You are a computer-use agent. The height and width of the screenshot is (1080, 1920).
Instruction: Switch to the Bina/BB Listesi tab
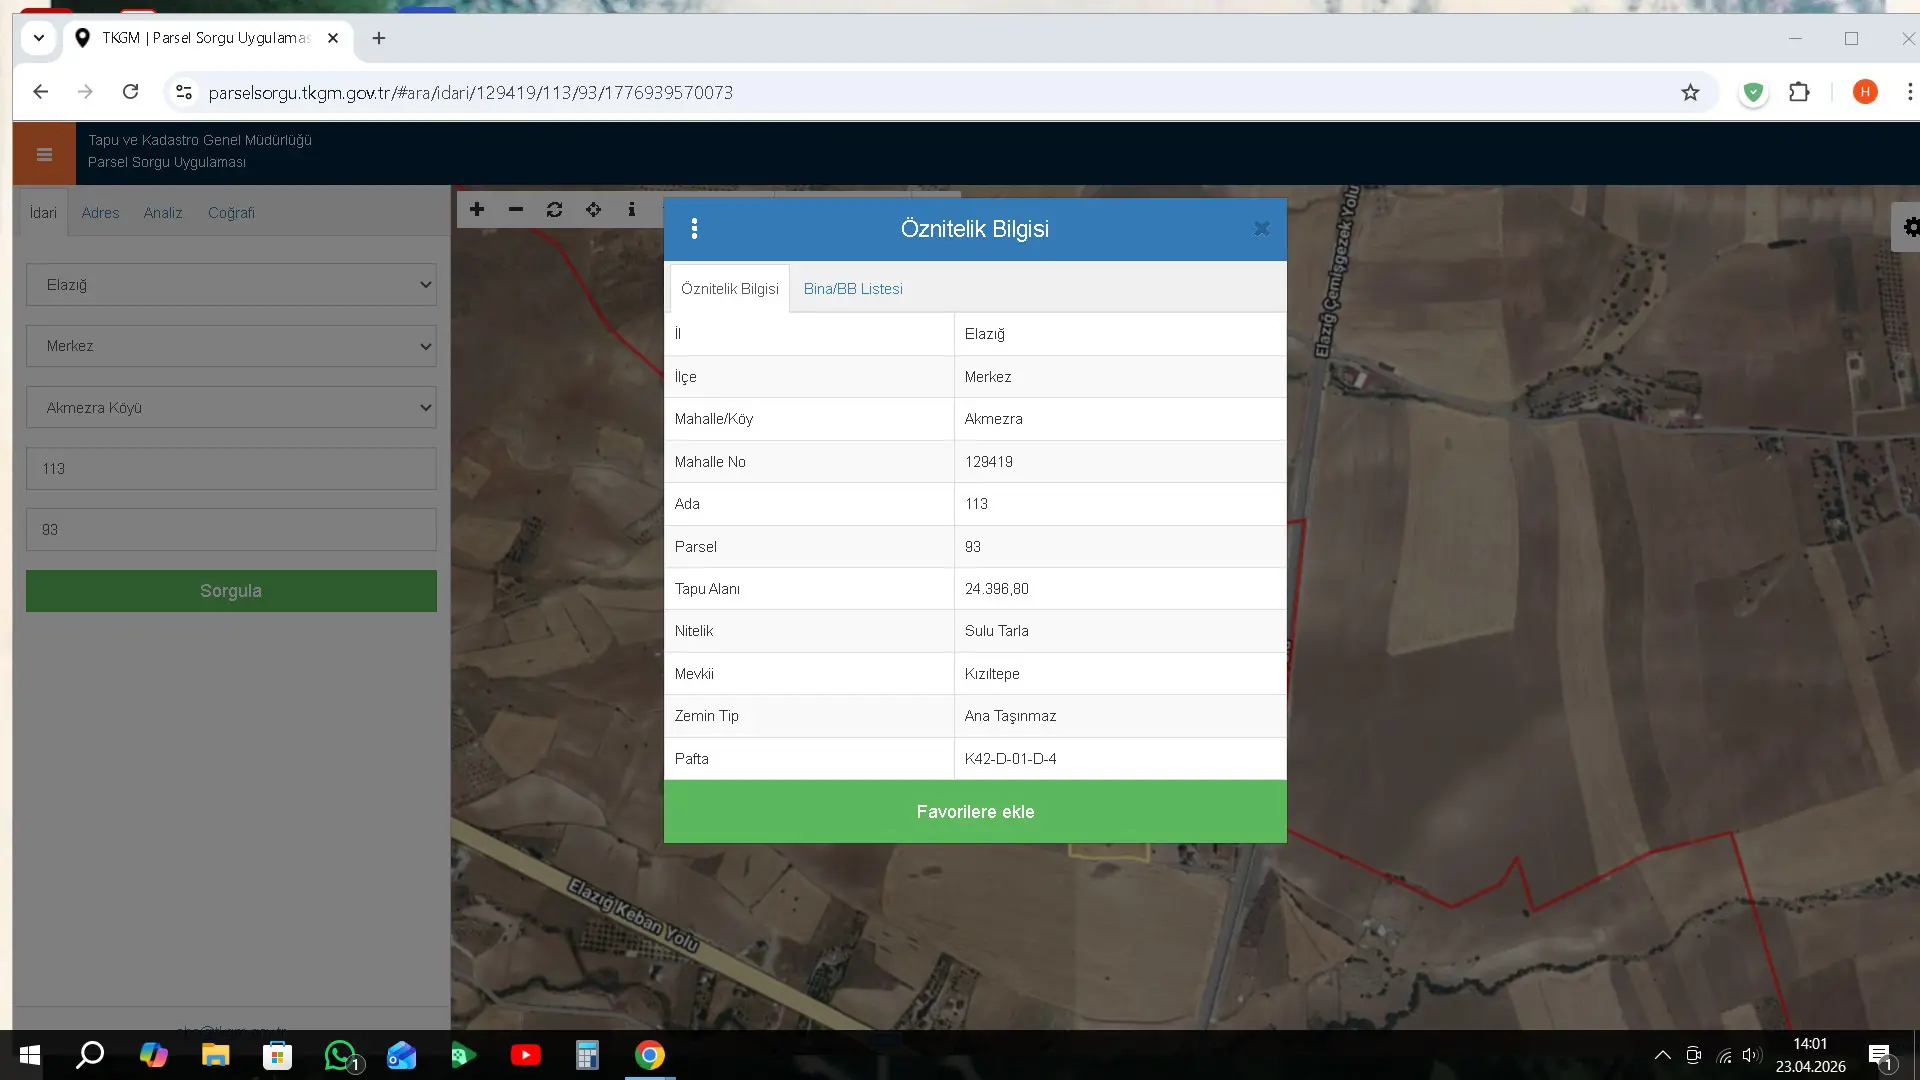[853, 289]
